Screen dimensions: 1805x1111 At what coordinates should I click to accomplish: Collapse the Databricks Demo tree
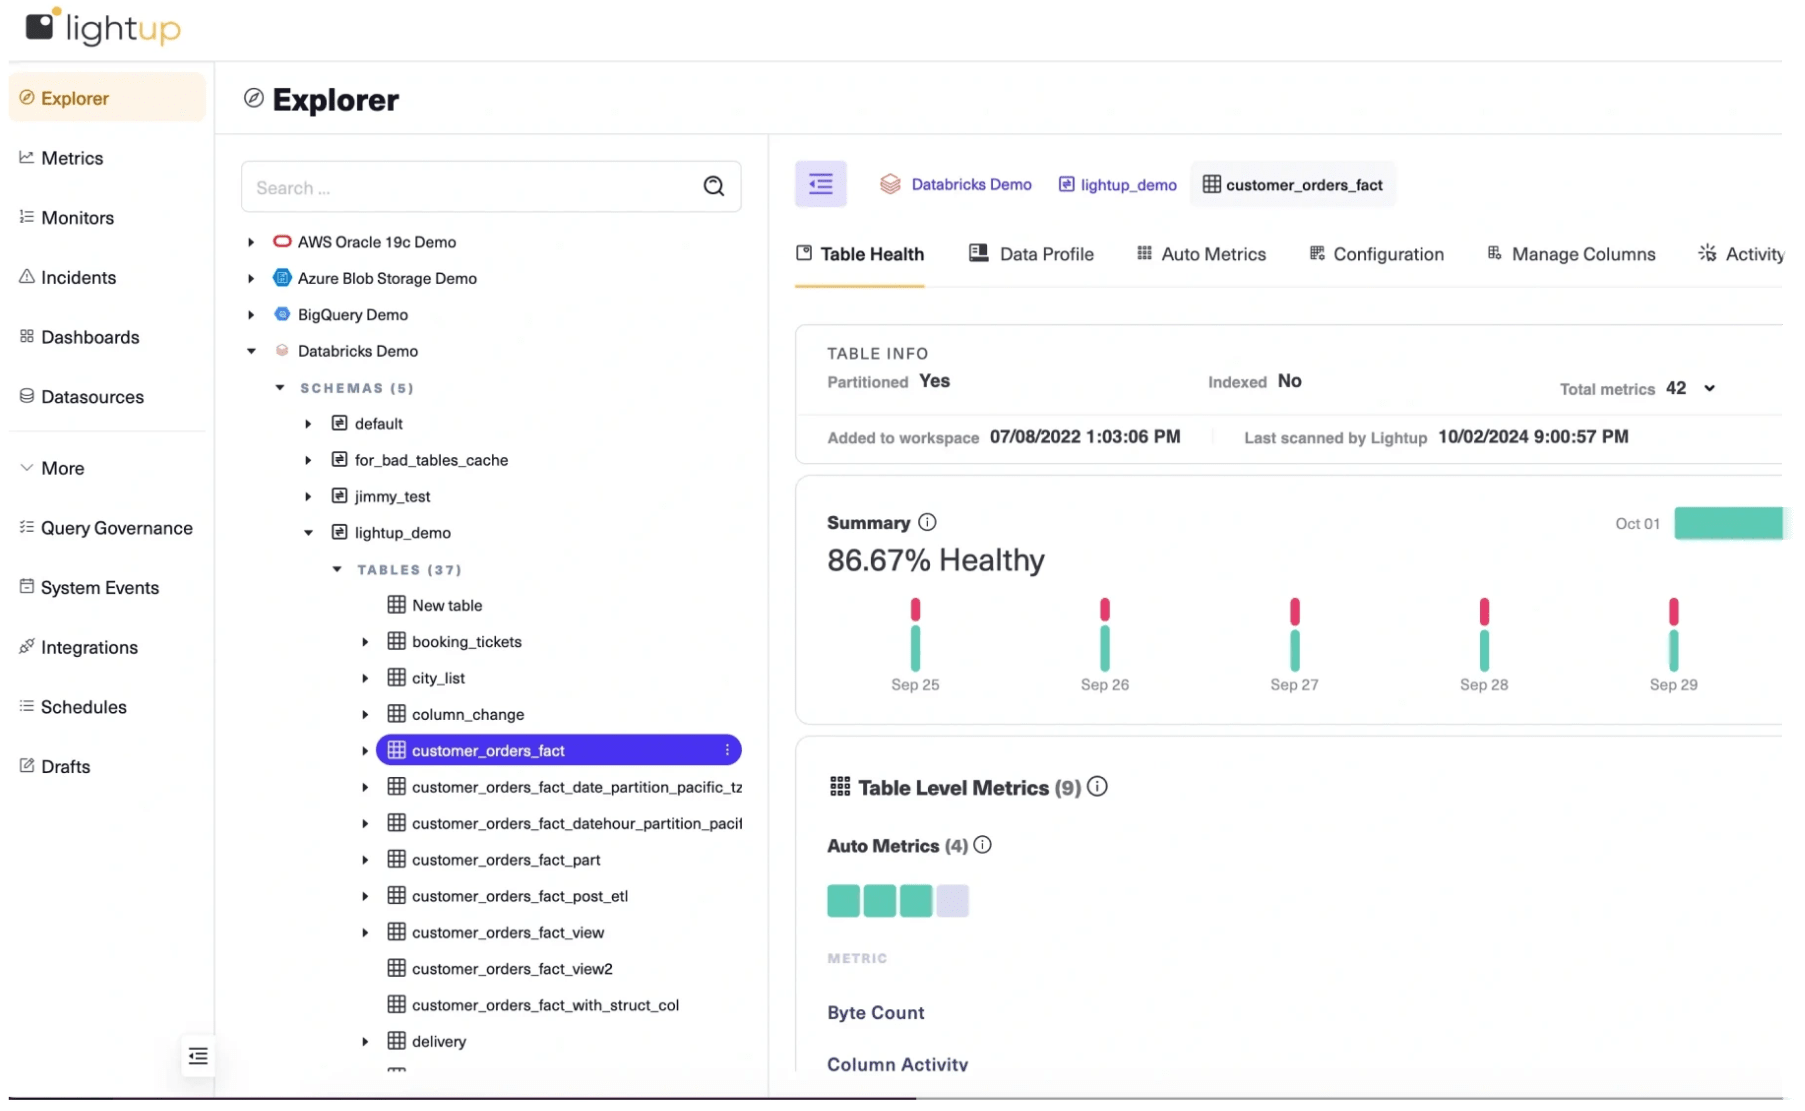(250, 351)
